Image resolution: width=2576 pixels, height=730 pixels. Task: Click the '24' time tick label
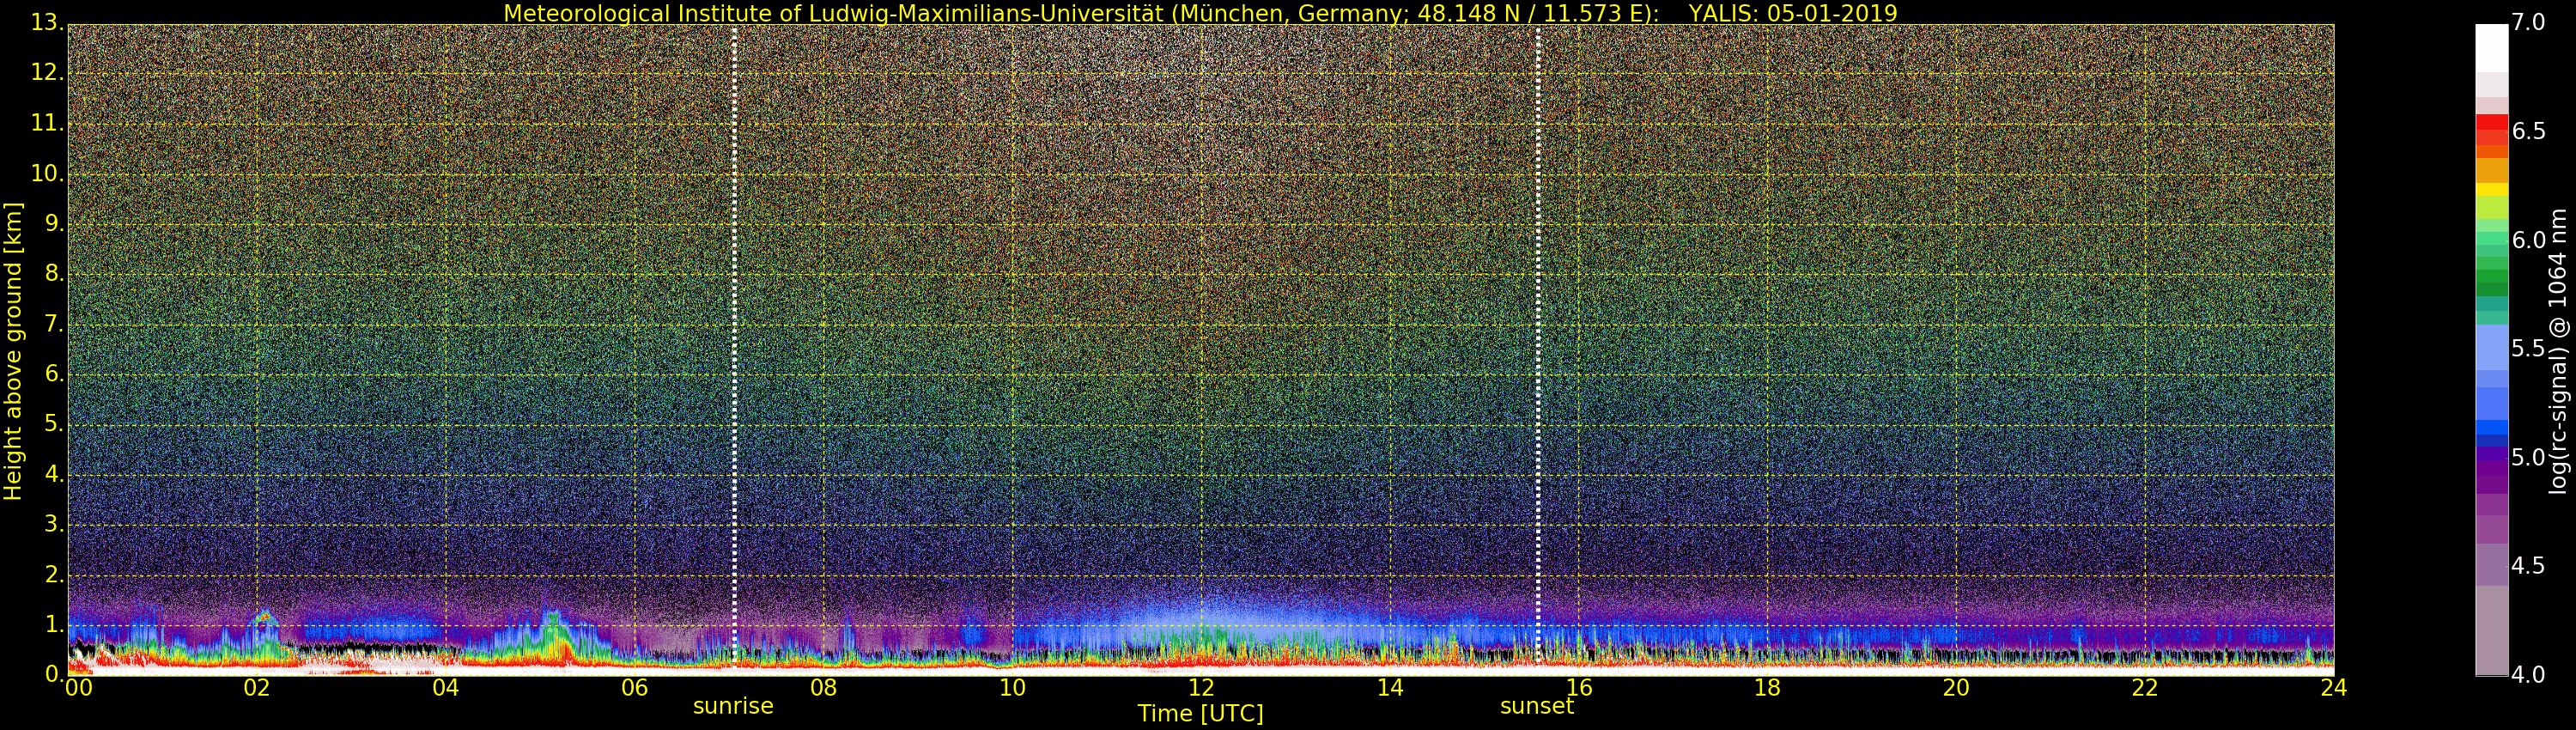[x=2333, y=688]
